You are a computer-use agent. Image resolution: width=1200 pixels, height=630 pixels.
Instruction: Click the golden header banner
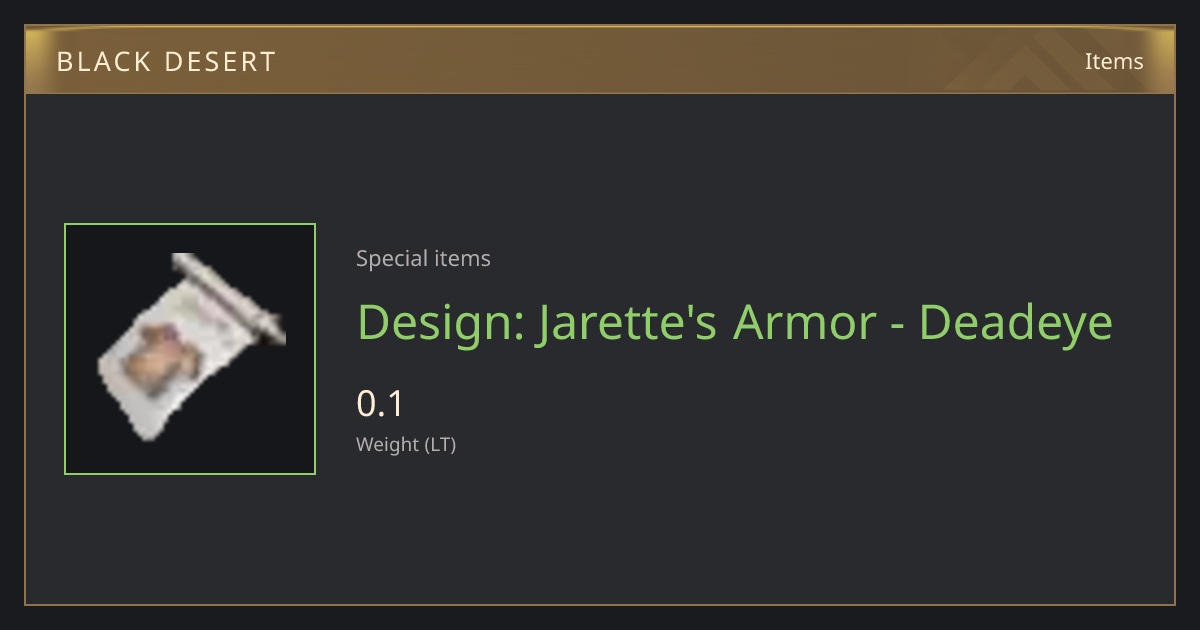(x=600, y=60)
